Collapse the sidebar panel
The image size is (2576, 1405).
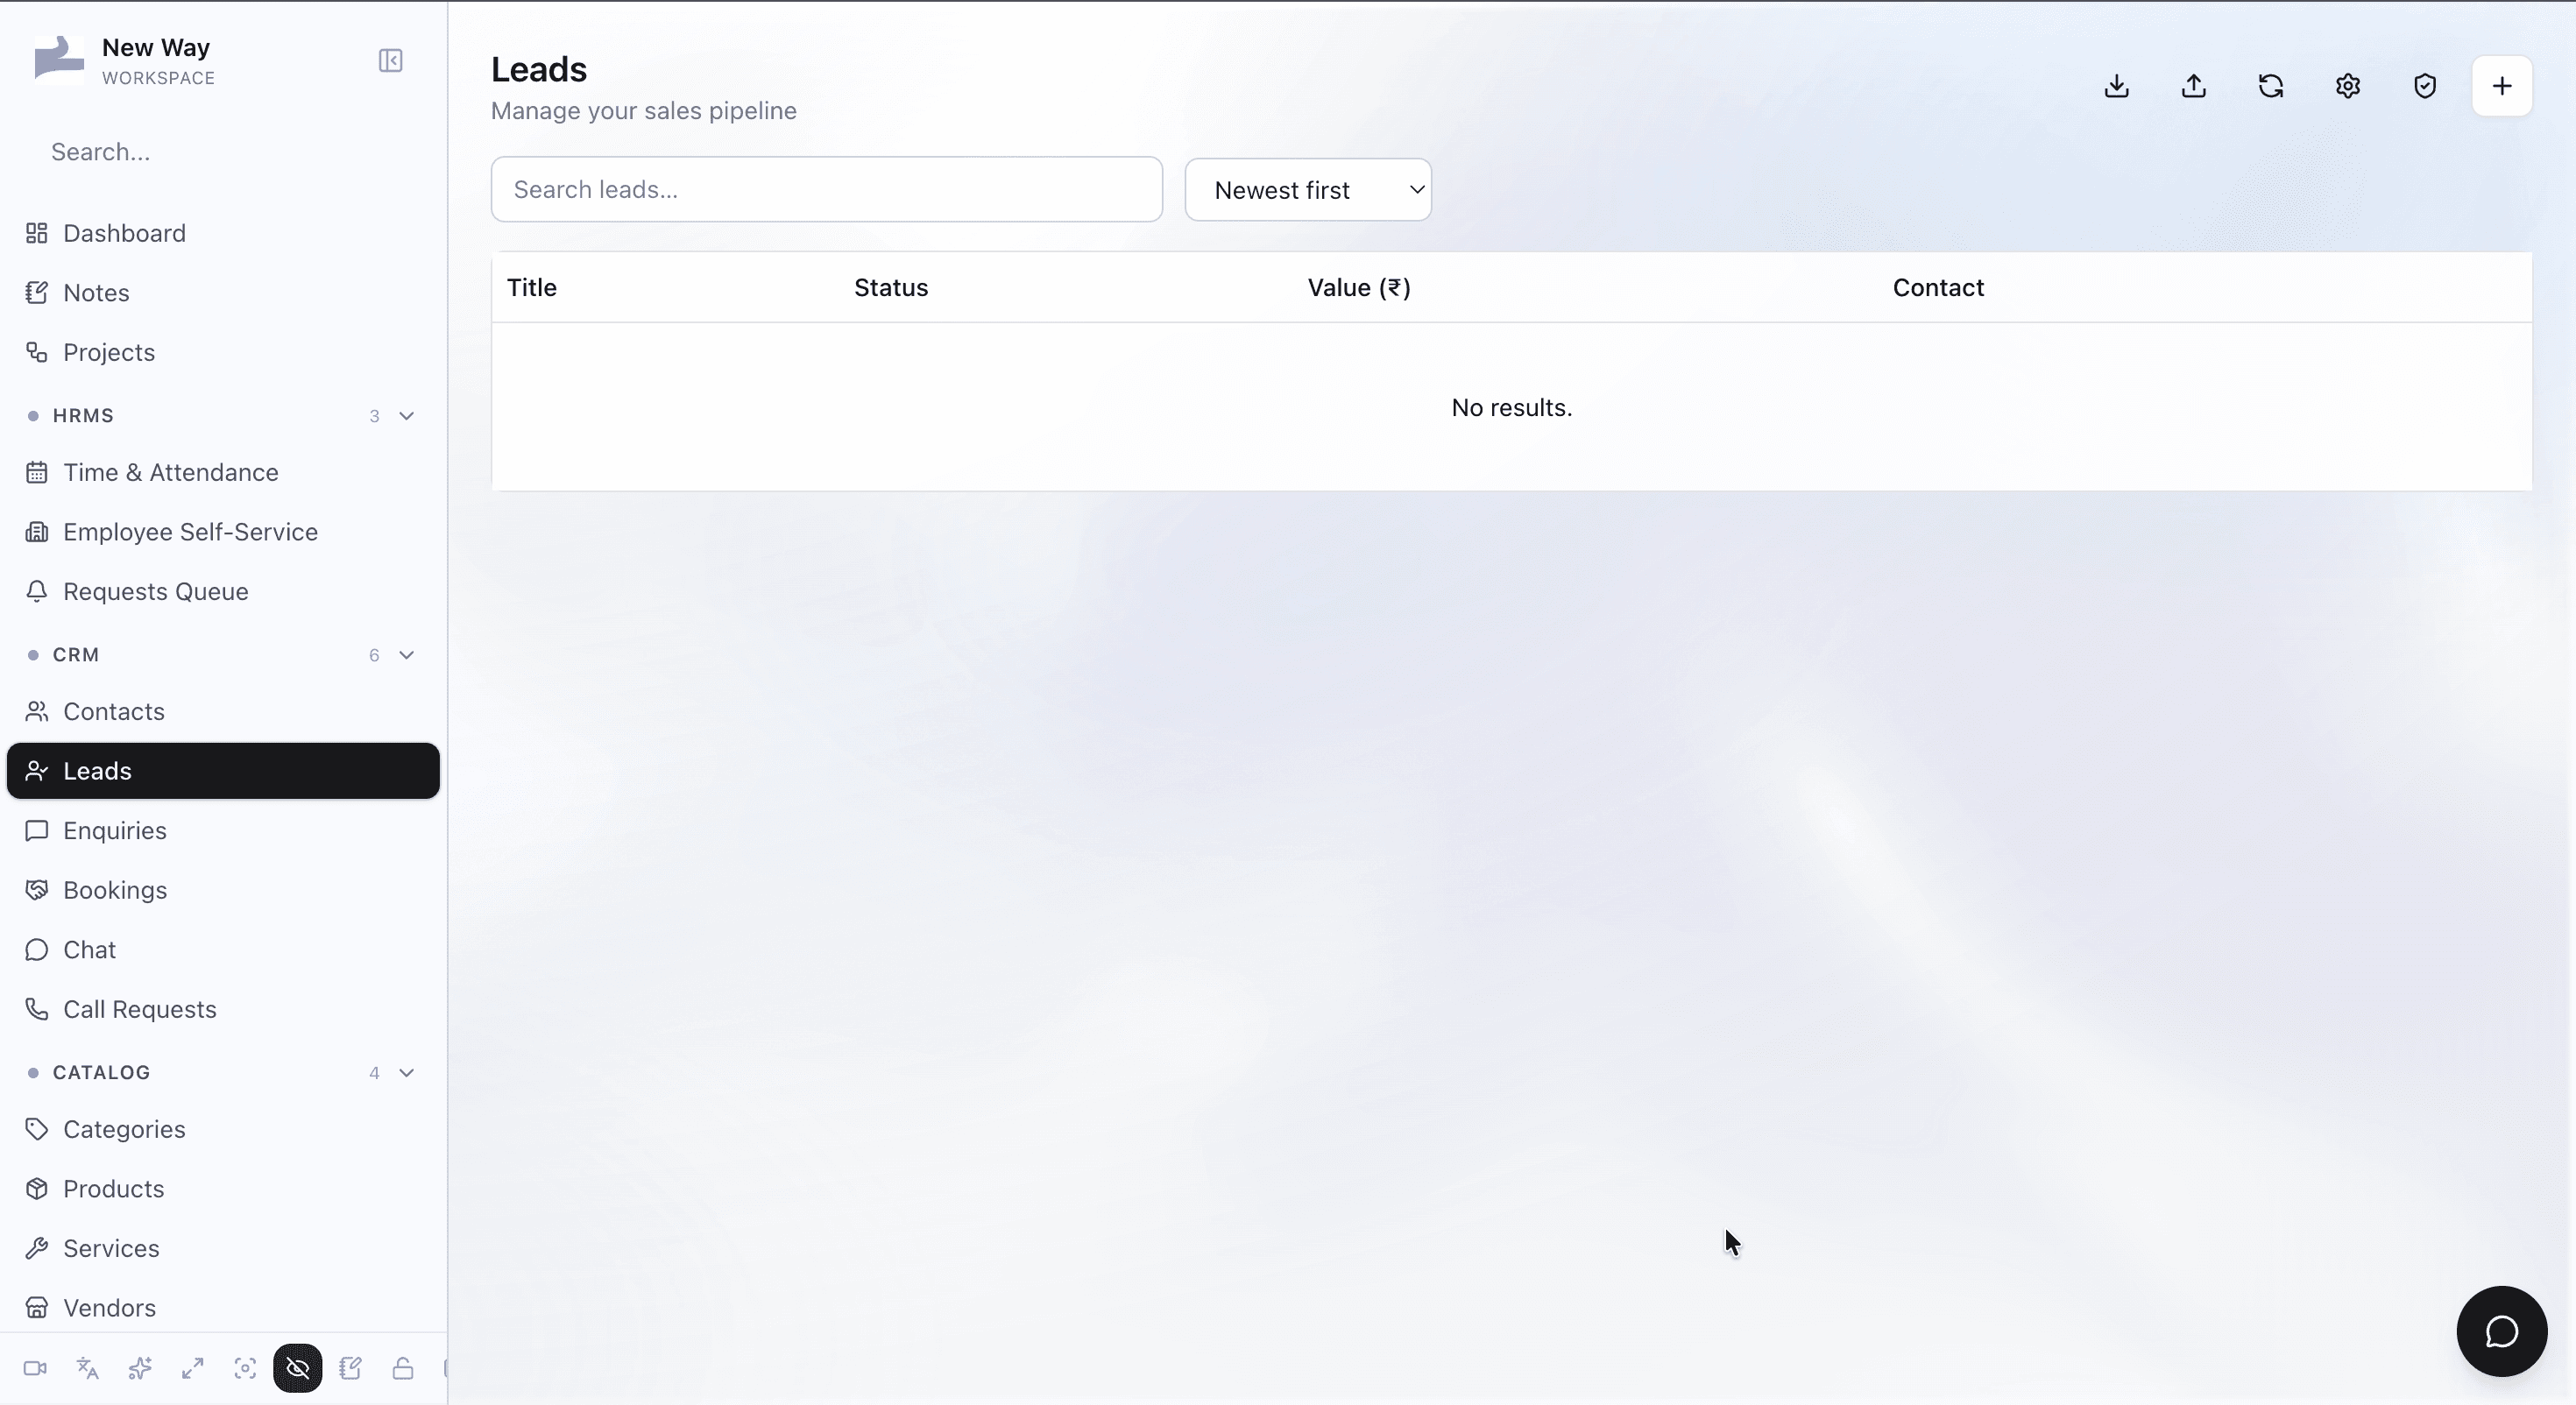[x=390, y=61]
